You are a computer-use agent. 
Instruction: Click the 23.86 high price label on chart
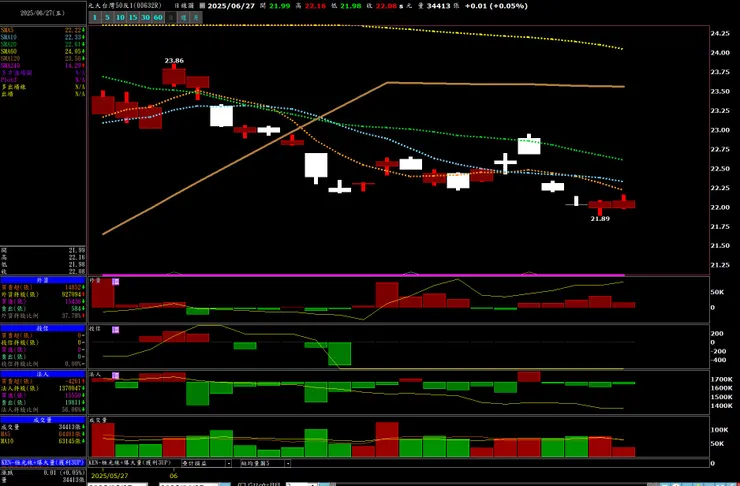pyautogui.click(x=174, y=61)
